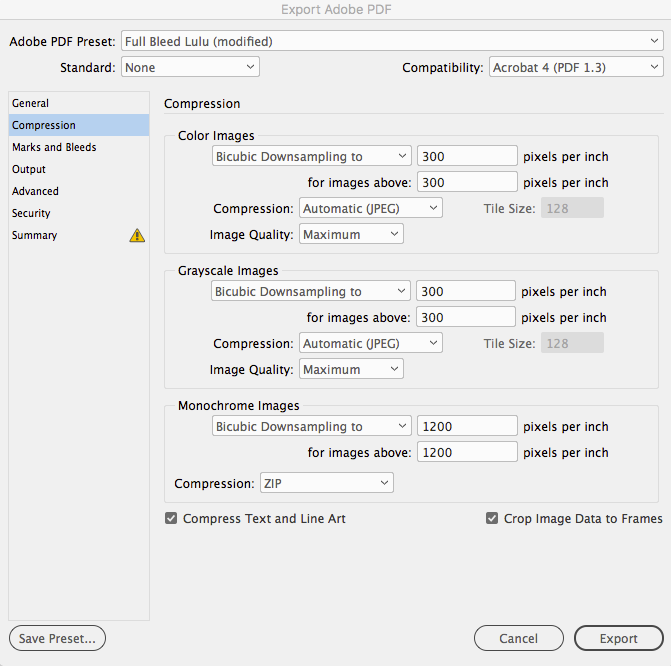
Task: Select Output in the sidebar
Action: [x=79, y=169]
